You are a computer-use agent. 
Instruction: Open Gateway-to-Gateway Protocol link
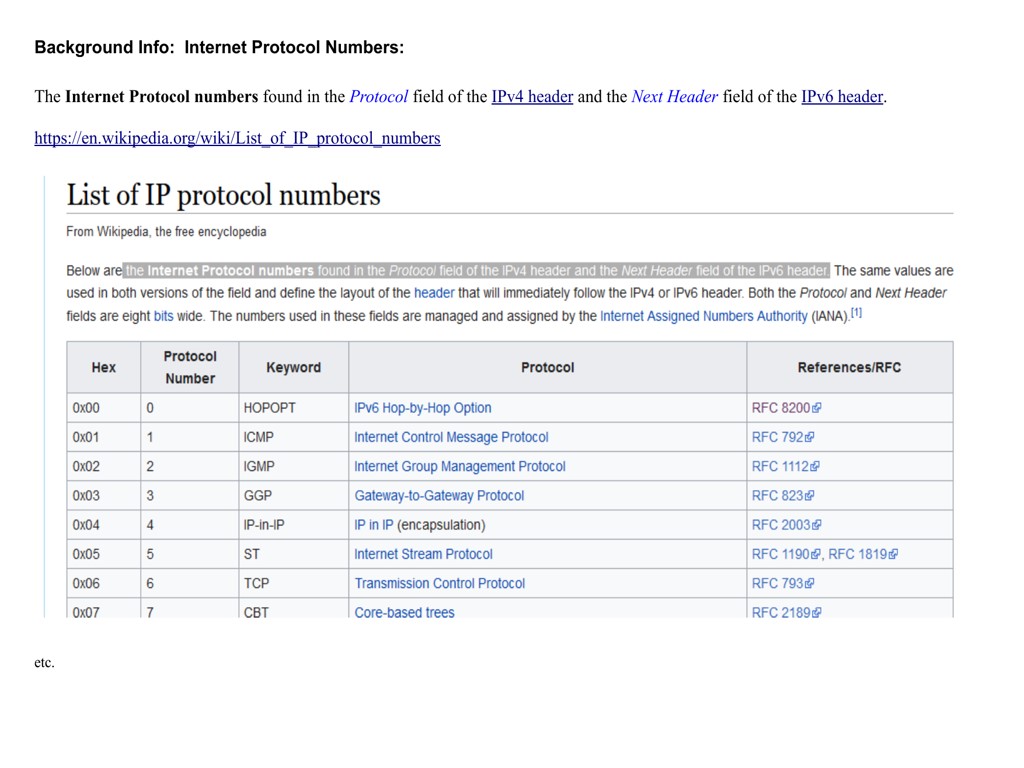click(438, 496)
